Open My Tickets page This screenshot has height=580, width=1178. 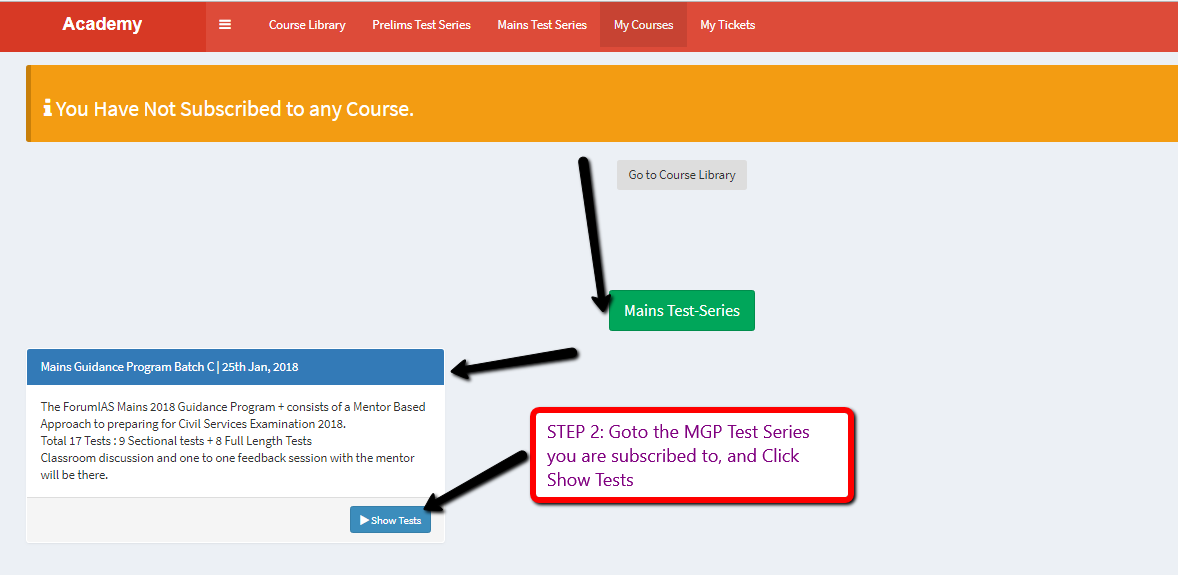click(x=727, y=25)
